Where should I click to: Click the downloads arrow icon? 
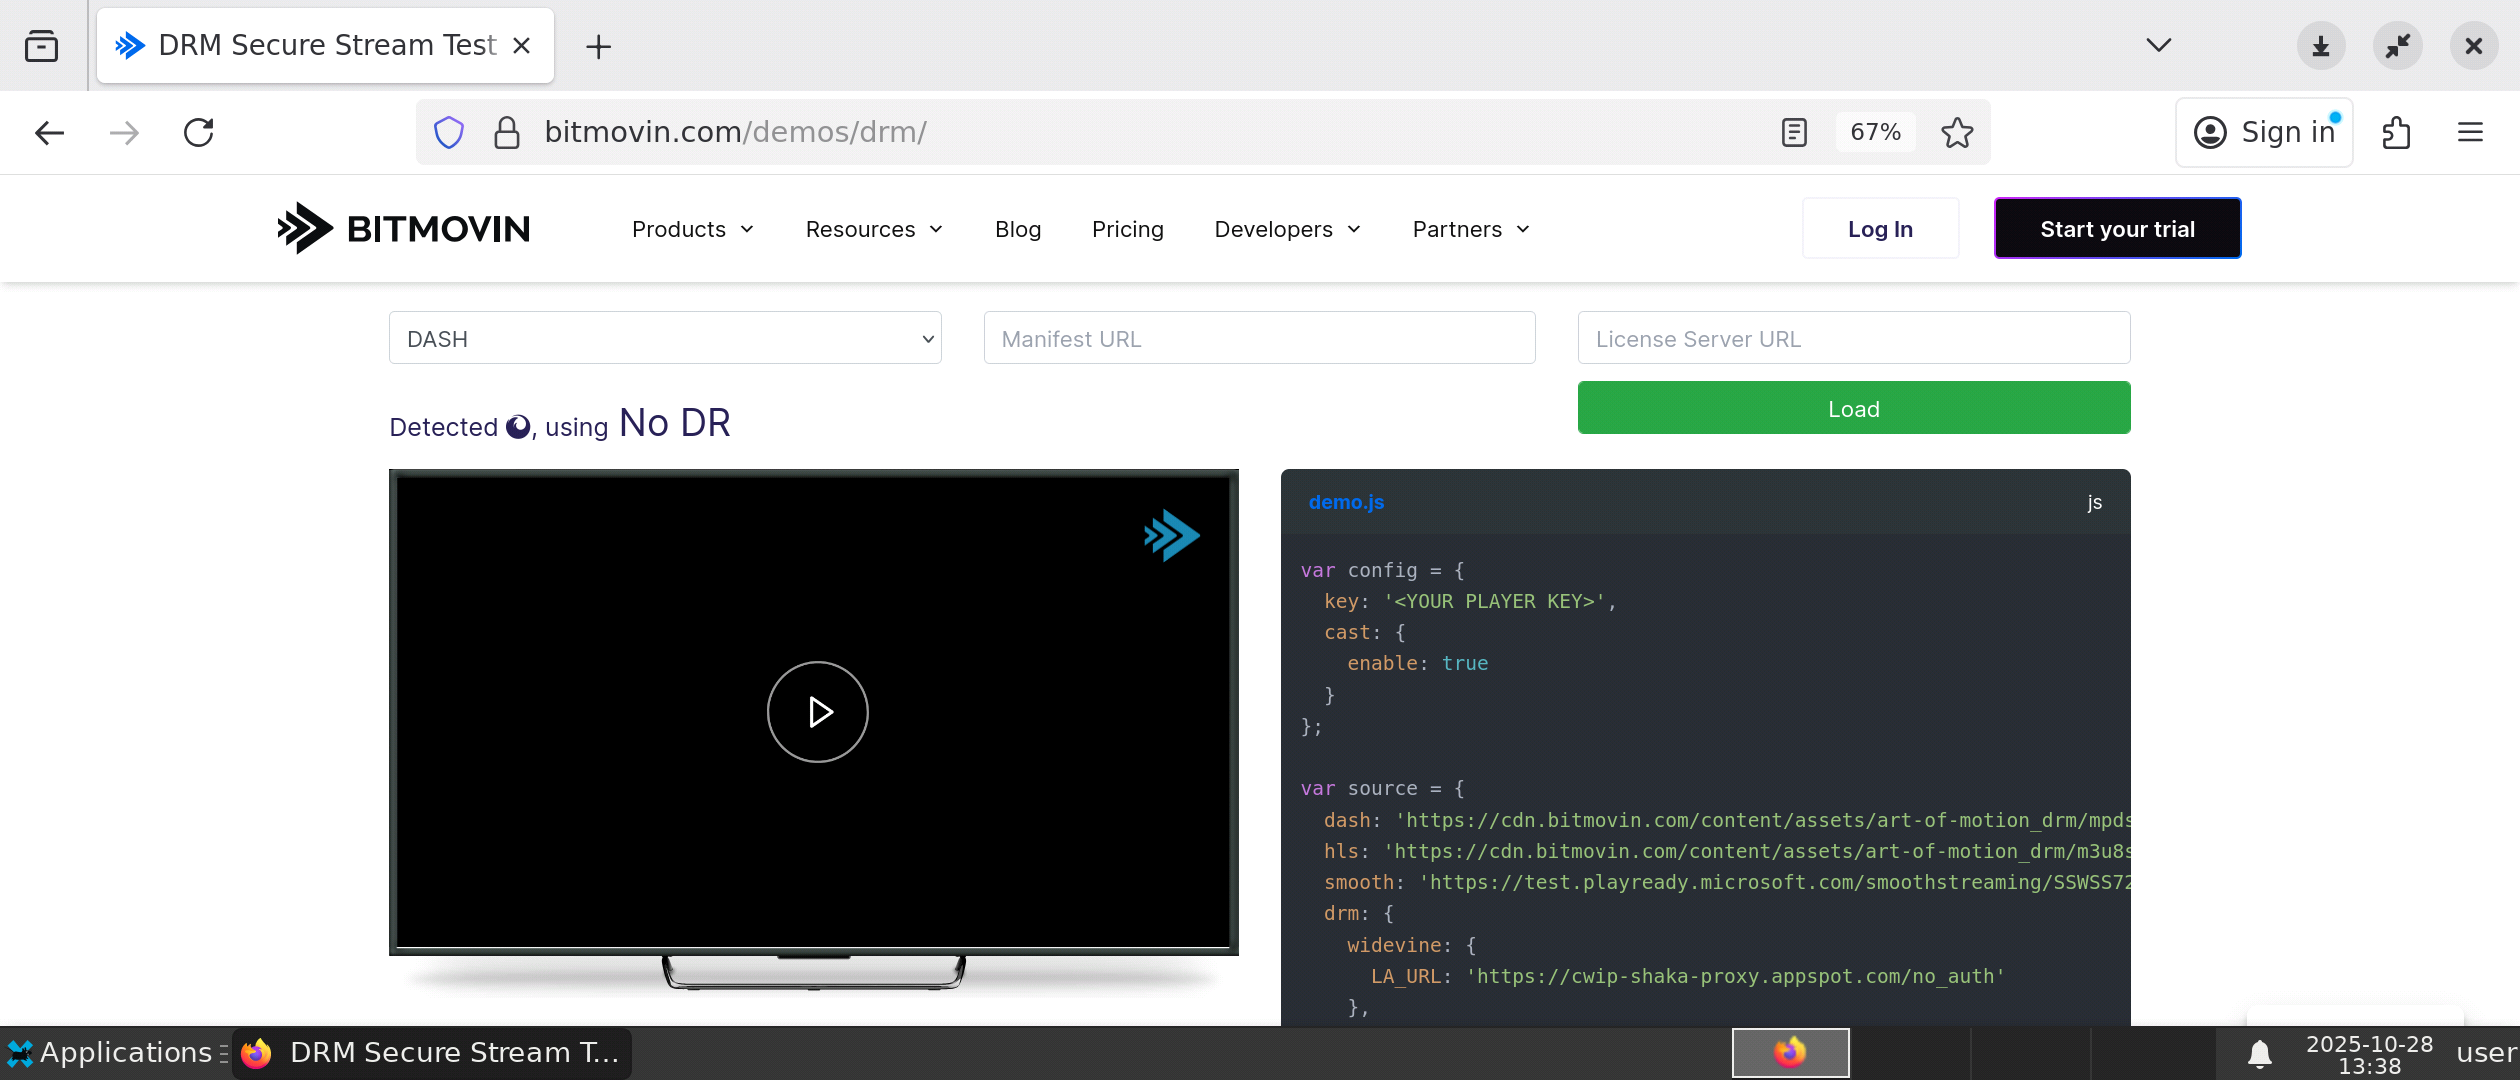pos(2321,46)
